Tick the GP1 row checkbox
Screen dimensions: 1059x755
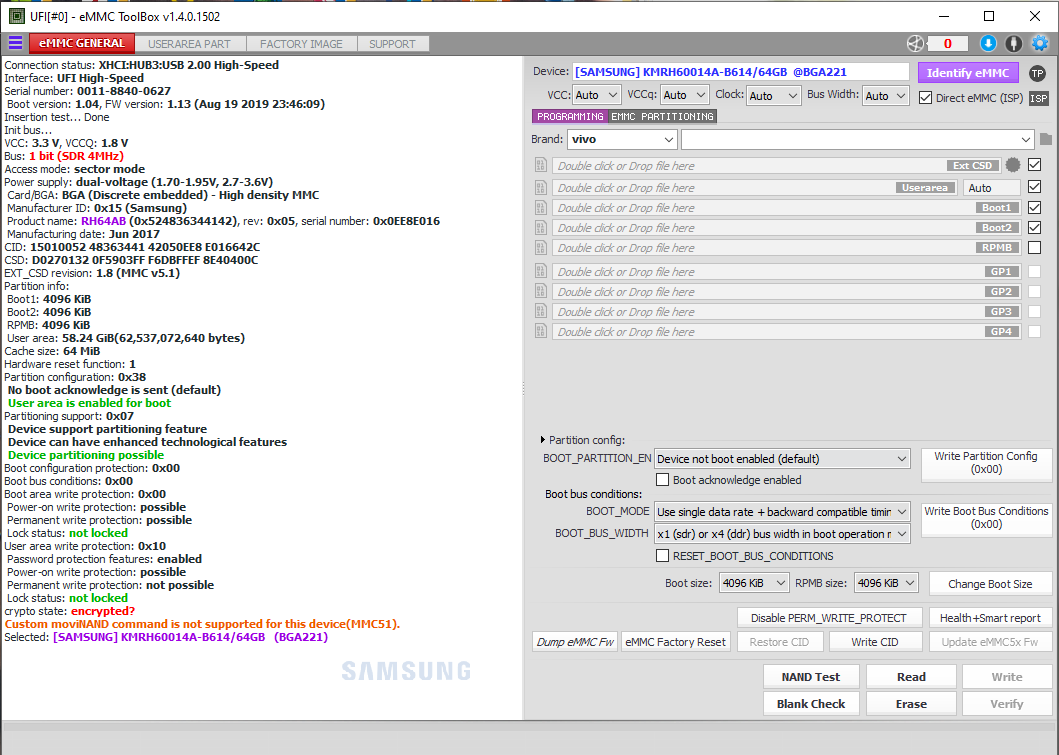pos(1034,271)
